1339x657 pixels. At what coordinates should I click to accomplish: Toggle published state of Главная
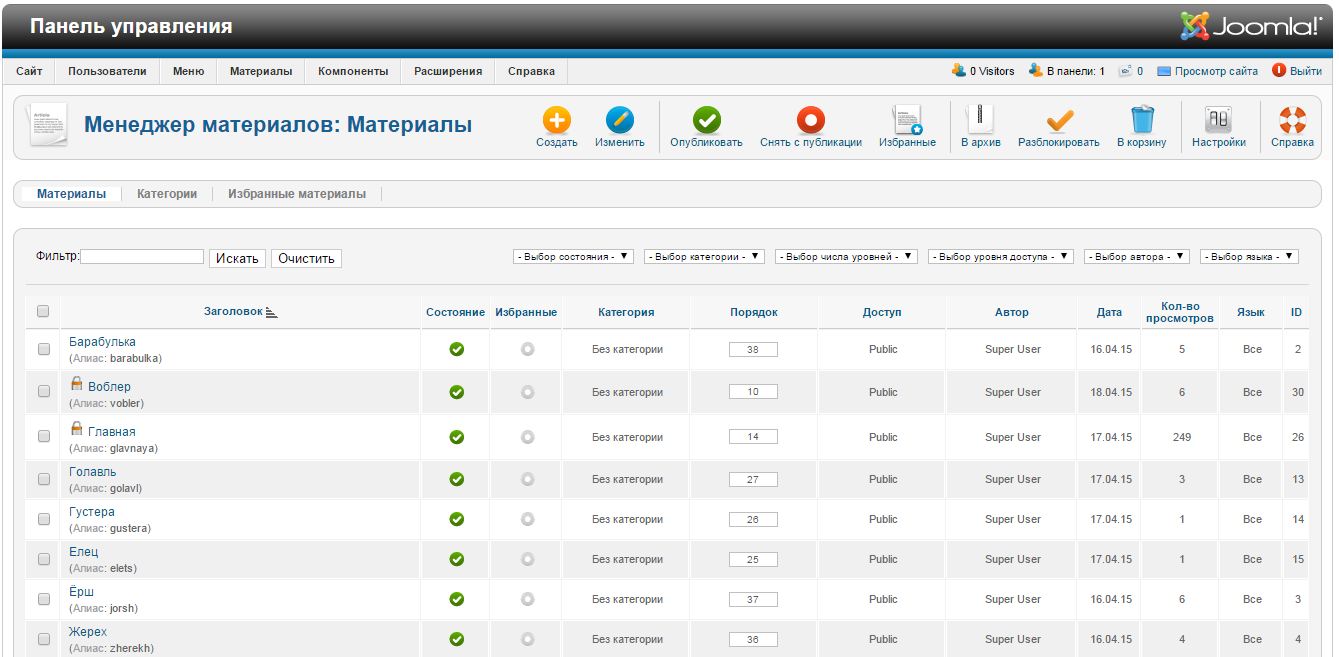(x=456, y=437)
